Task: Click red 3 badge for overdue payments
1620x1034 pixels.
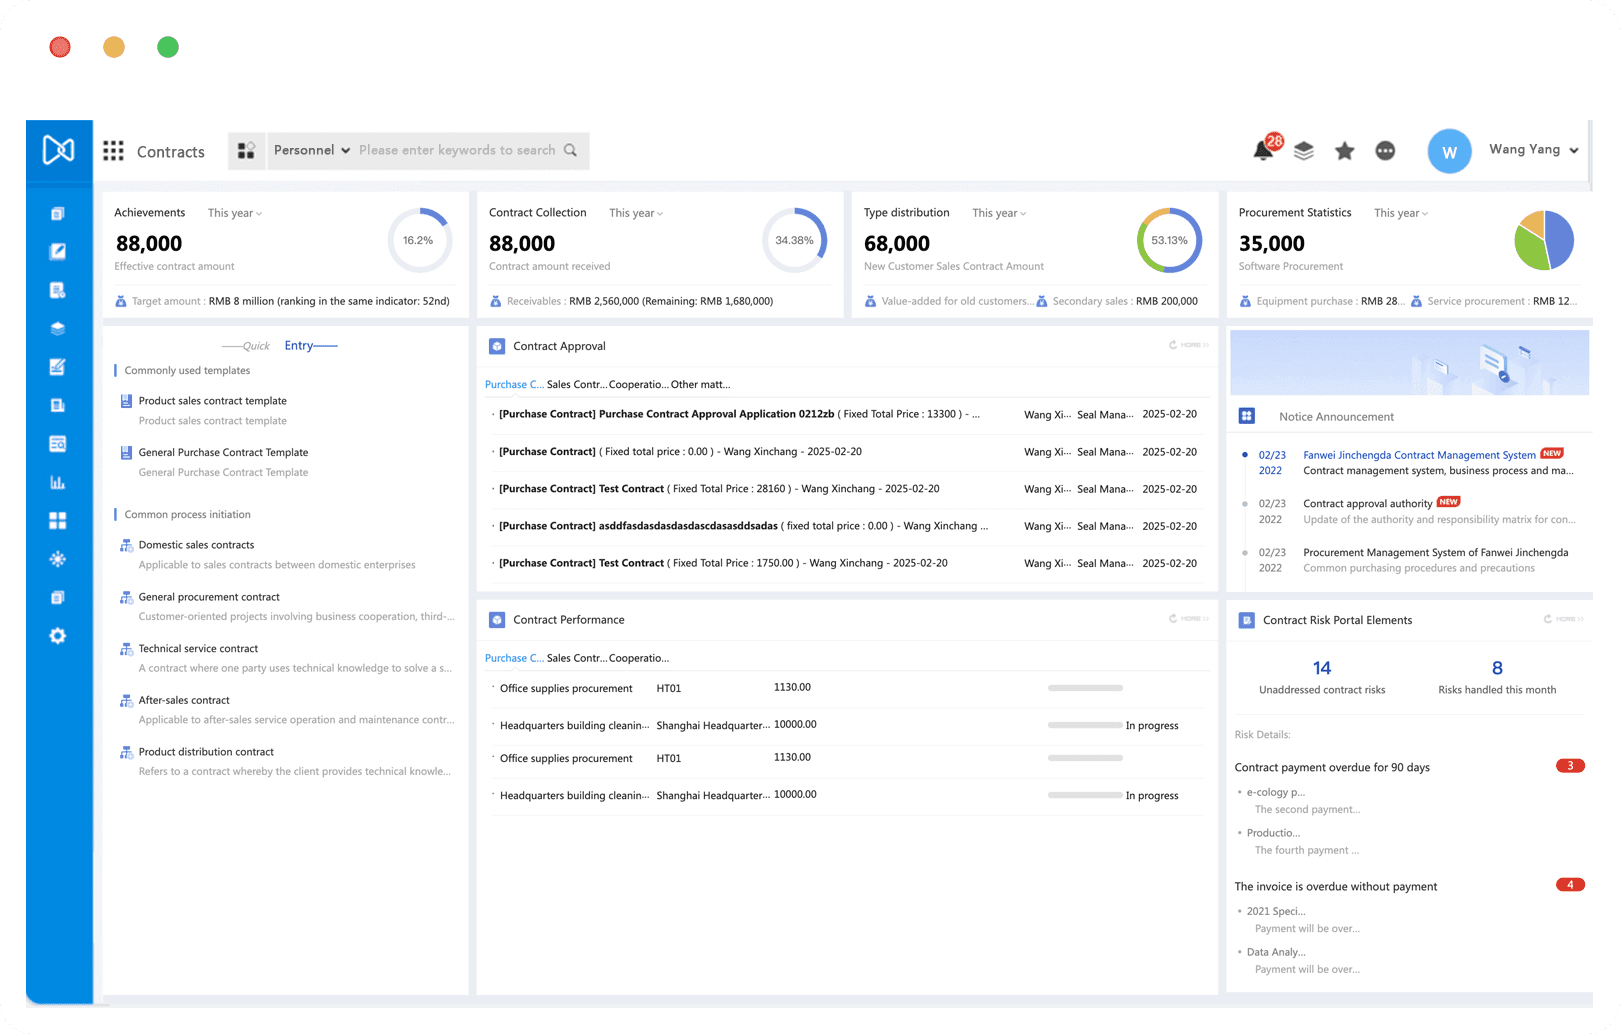Action: click(x=1570, y=766)
